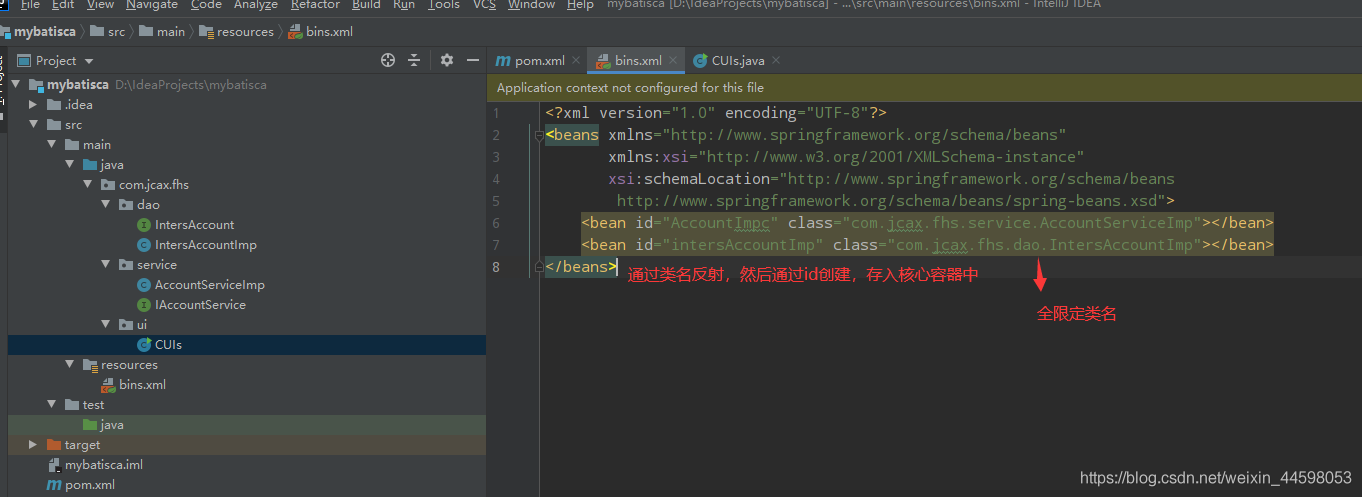1362x497 pixels.
Task: Click the mybatisca breadcrumb in navigation bar
Action: pyautogui.click(x=38, y=32)
